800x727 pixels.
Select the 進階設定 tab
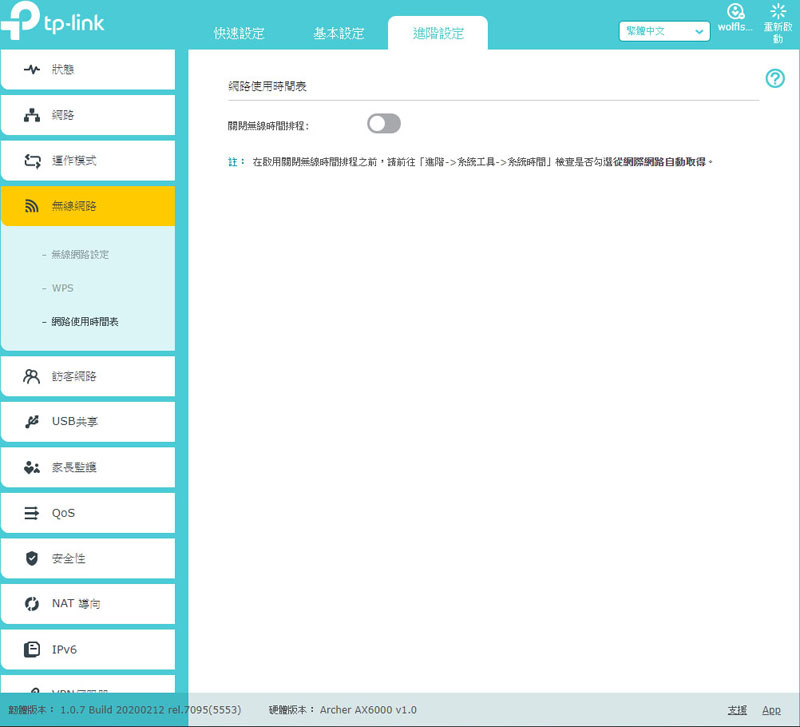438,33
